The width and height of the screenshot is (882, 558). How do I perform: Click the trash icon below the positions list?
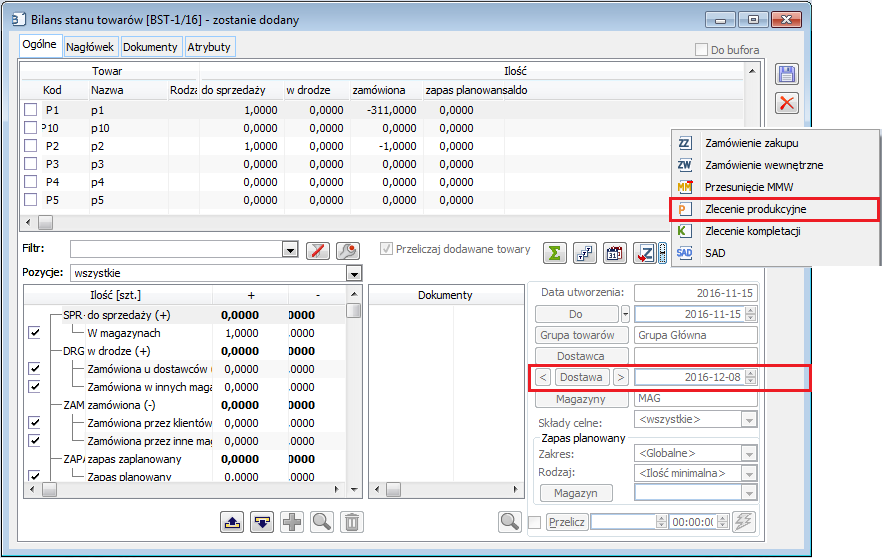(352, 521)
